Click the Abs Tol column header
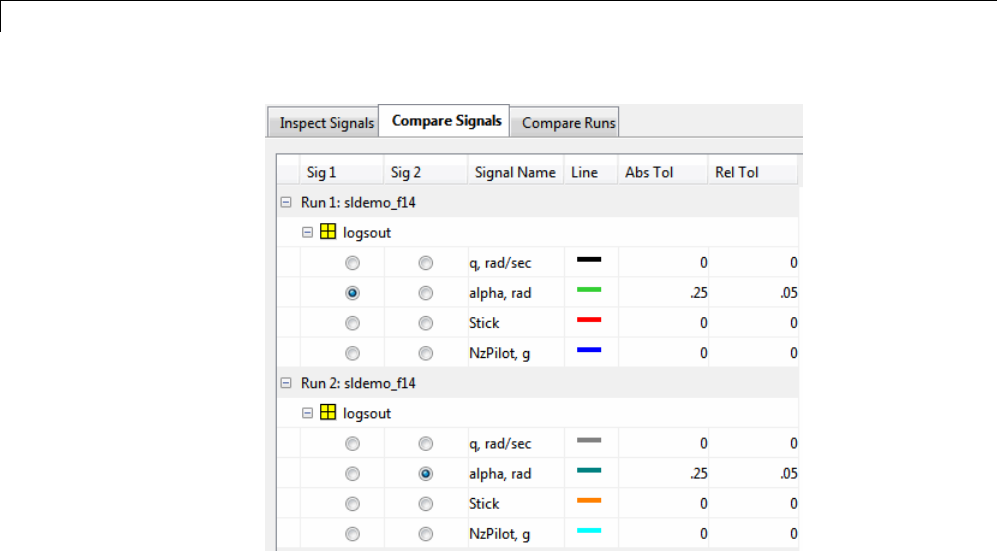The width and height of the screenshot is (997, 551). (649, 172)
